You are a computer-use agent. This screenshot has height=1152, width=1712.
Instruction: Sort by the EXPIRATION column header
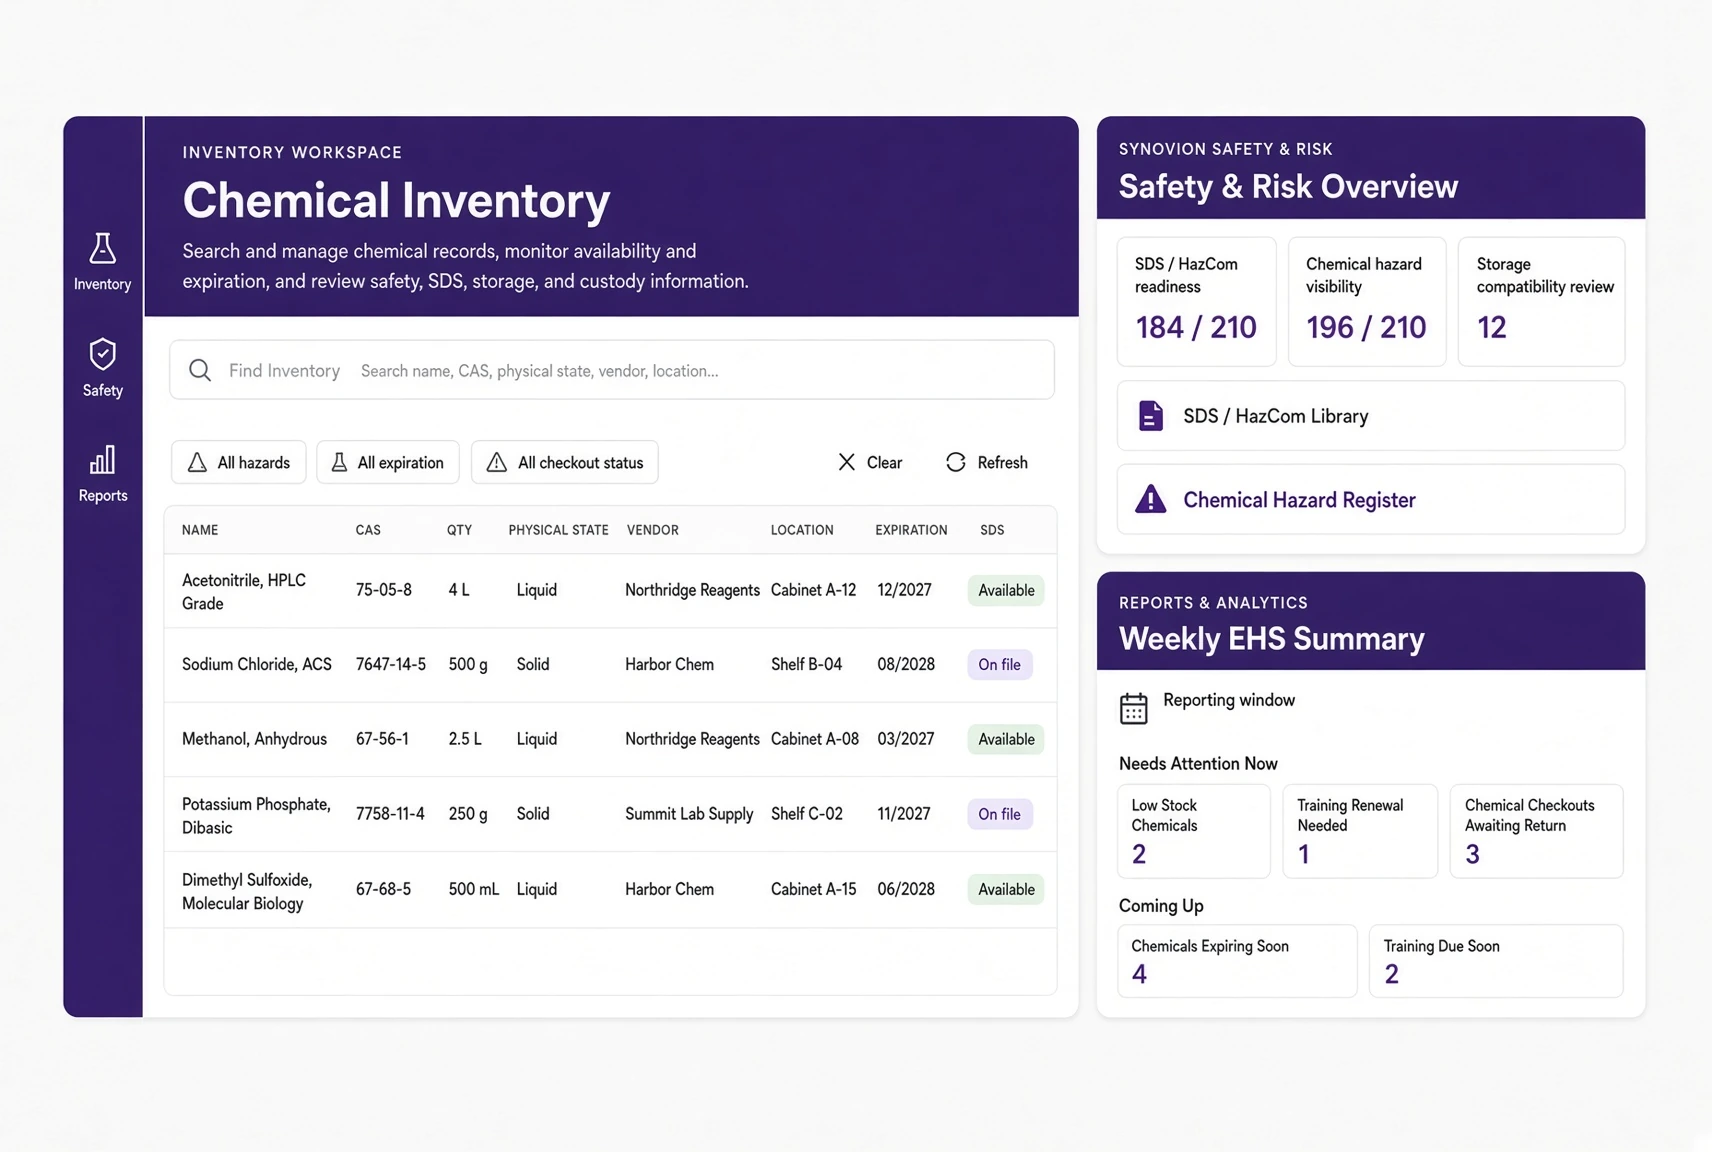click(911, 530)
